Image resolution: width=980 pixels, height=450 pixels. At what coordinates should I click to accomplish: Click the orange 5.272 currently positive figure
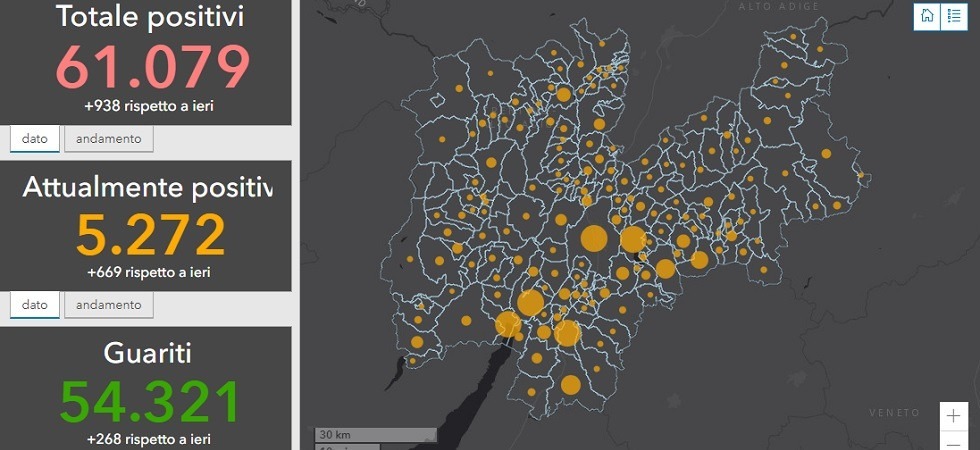click(x=151, y=235)
